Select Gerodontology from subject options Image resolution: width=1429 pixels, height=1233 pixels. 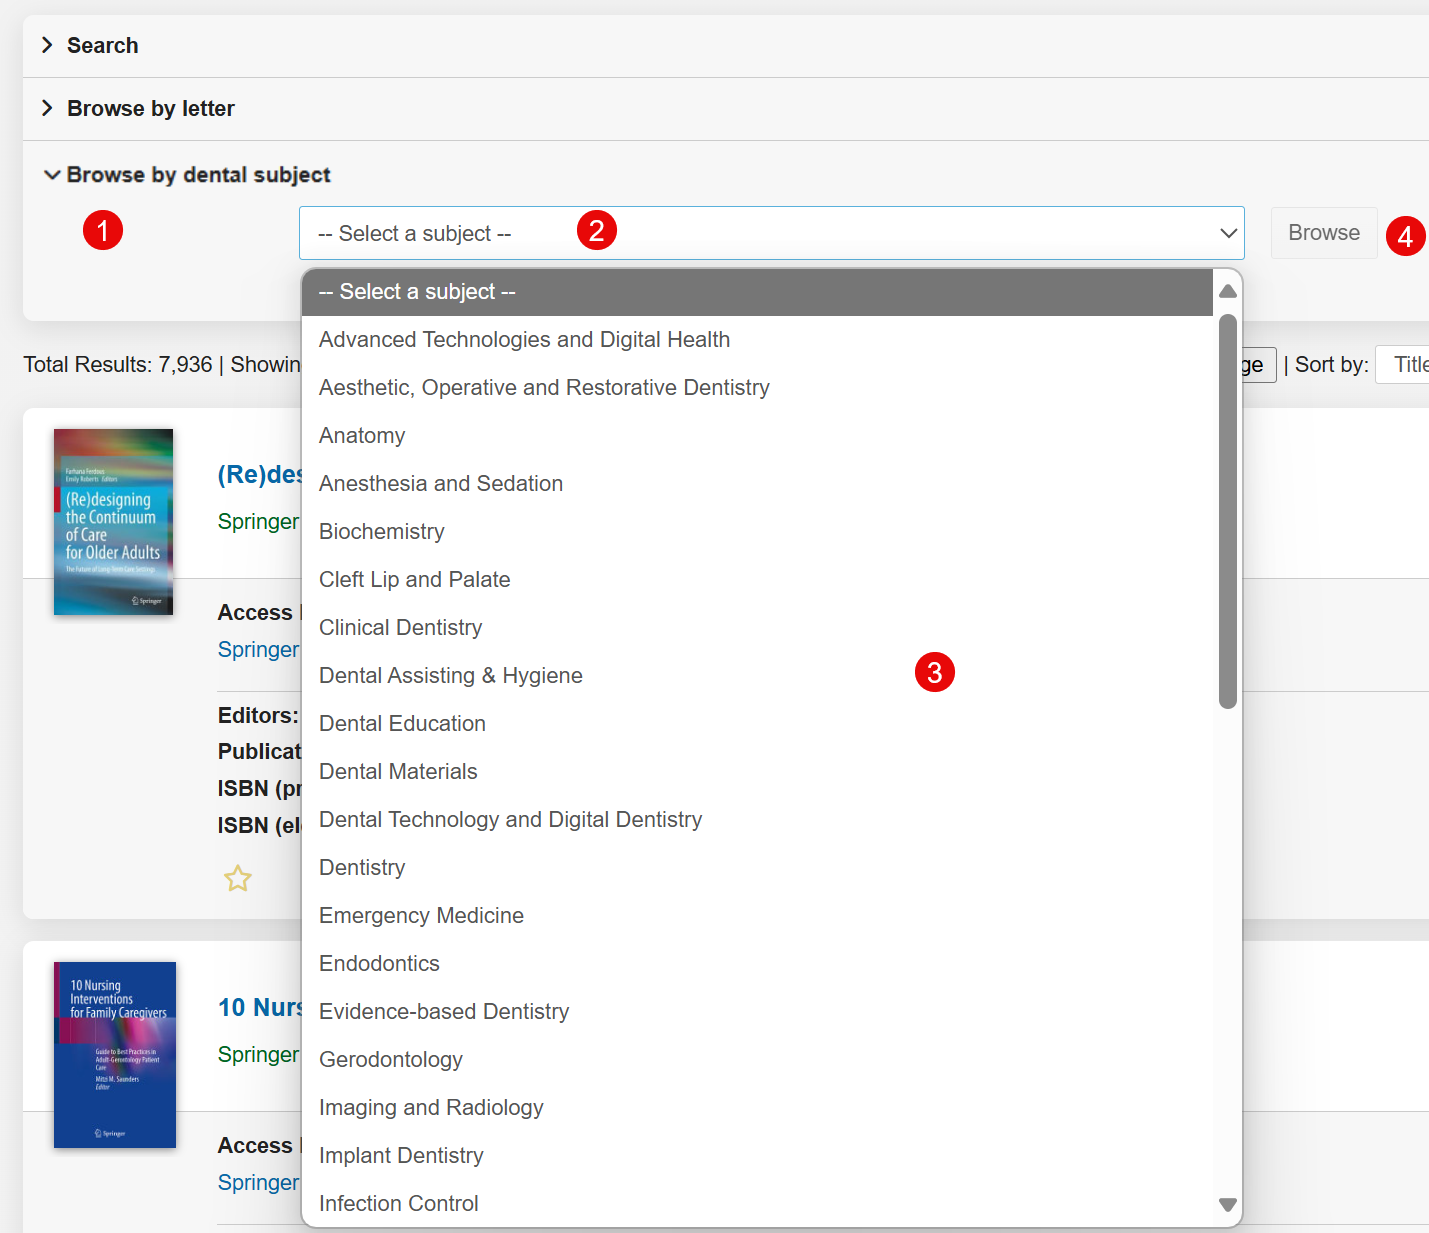[390, 1060]
